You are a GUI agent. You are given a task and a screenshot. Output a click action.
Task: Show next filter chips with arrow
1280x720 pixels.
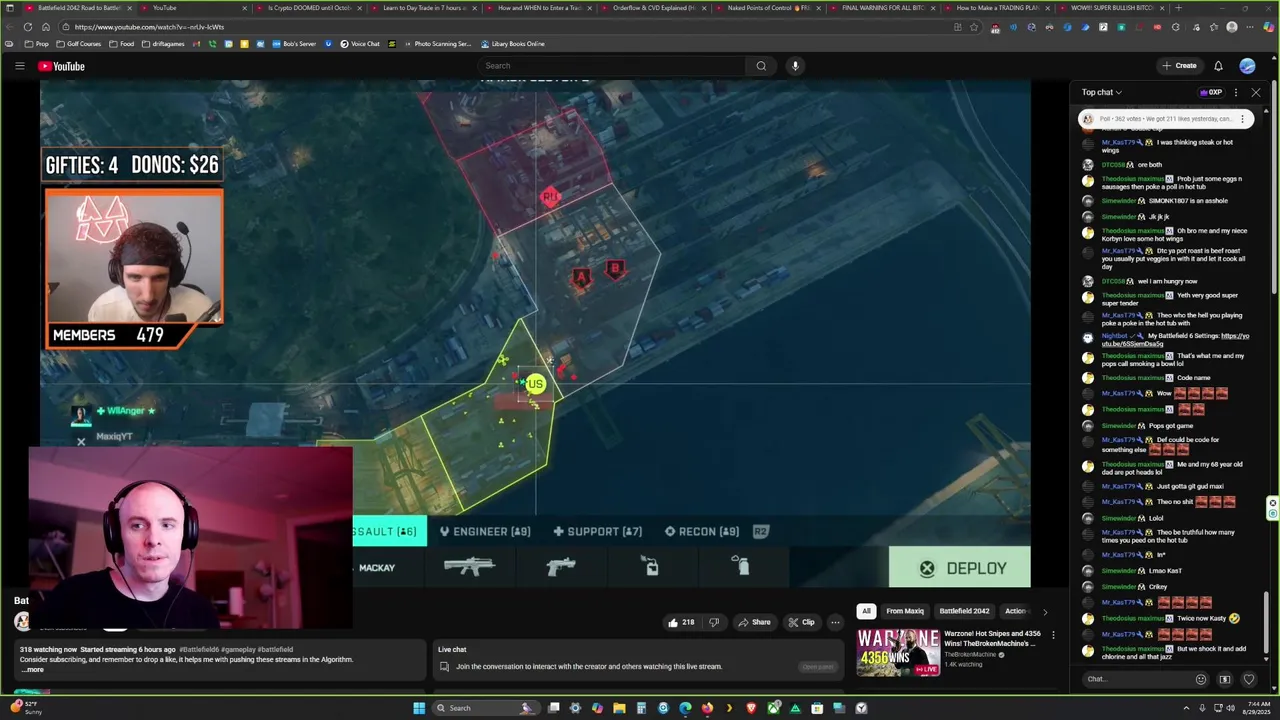[1045, 611]
